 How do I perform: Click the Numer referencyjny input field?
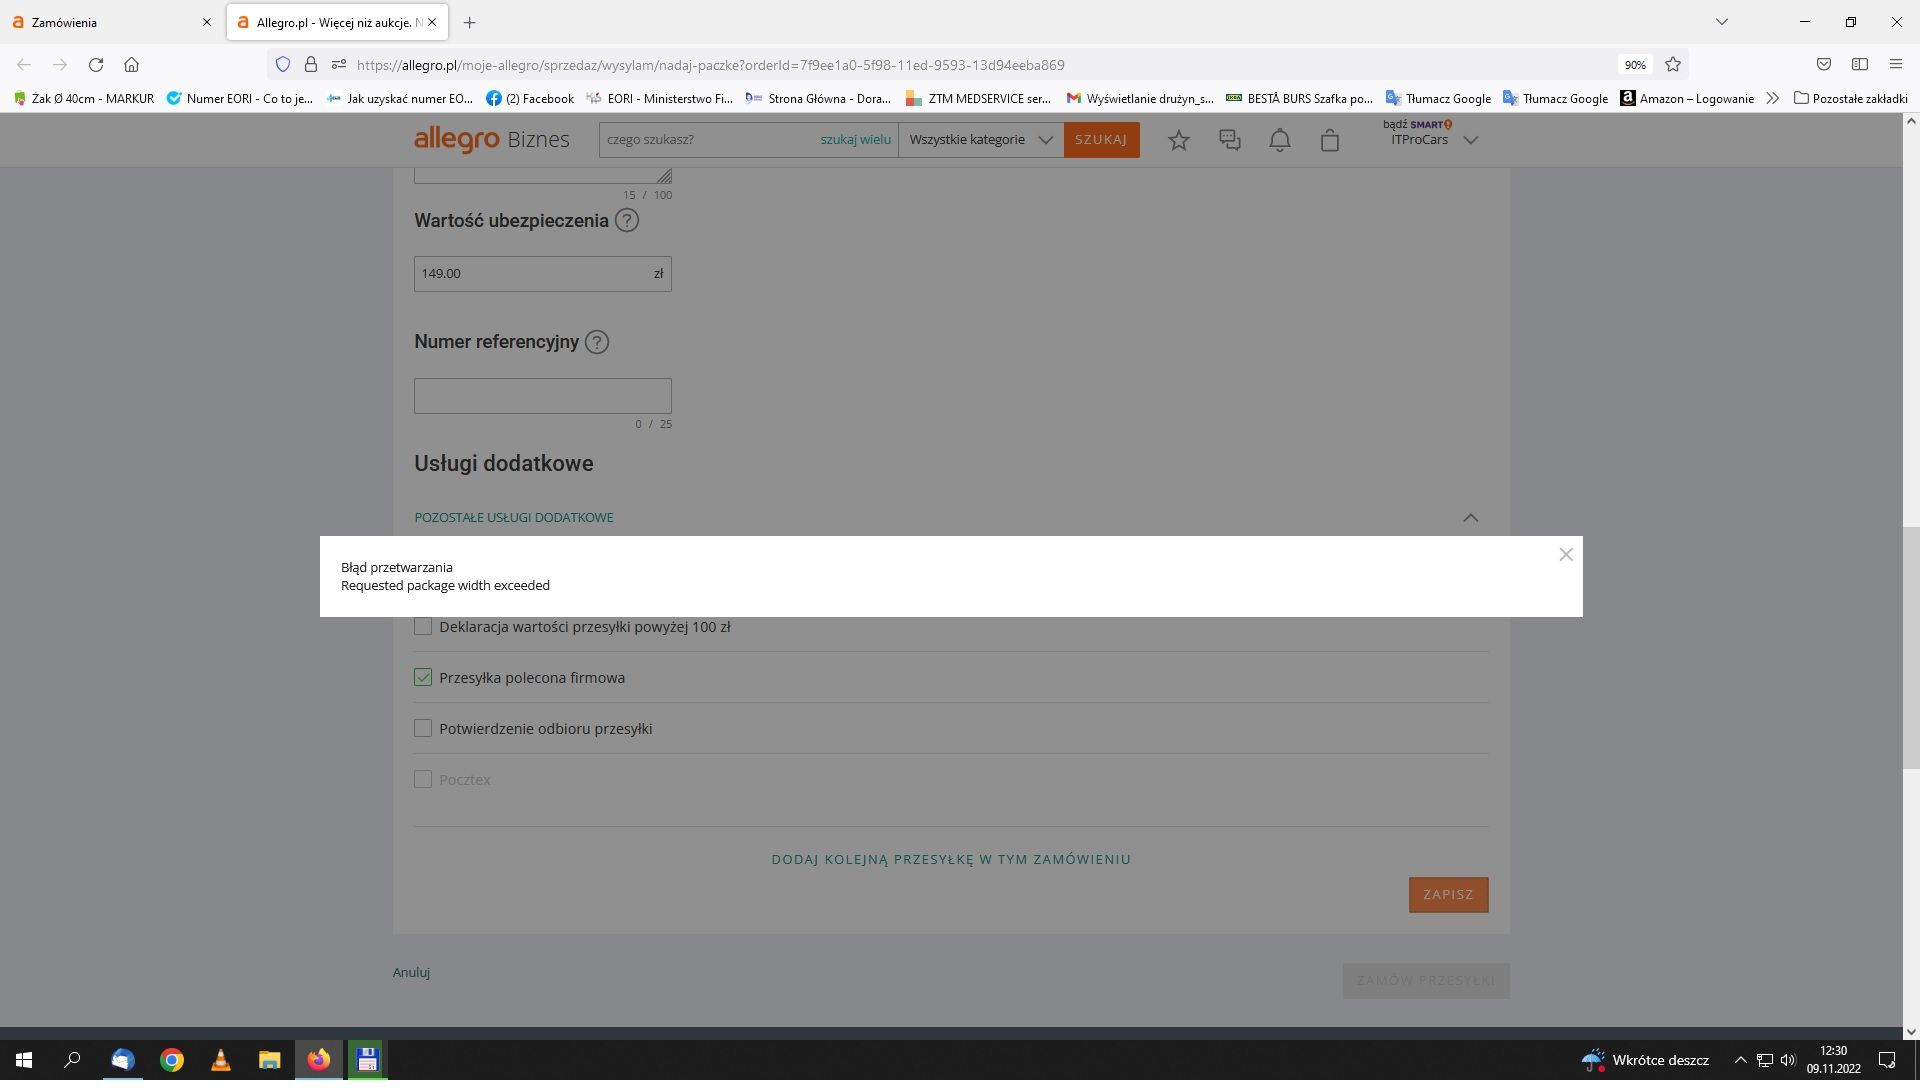pyautogui.click(x=542, y=396)
